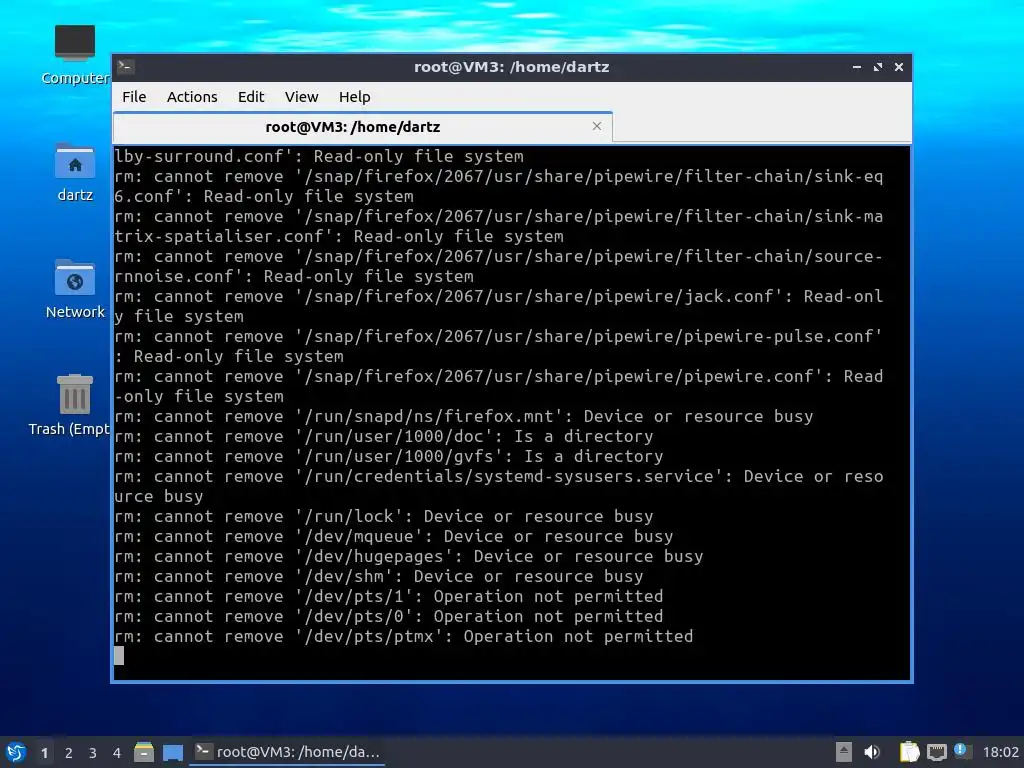Click the '/run/user/1000/gvfs' Is a directory line
Image resolution: width=1024 pixels, height=768 pixels.
click(389, 456)
